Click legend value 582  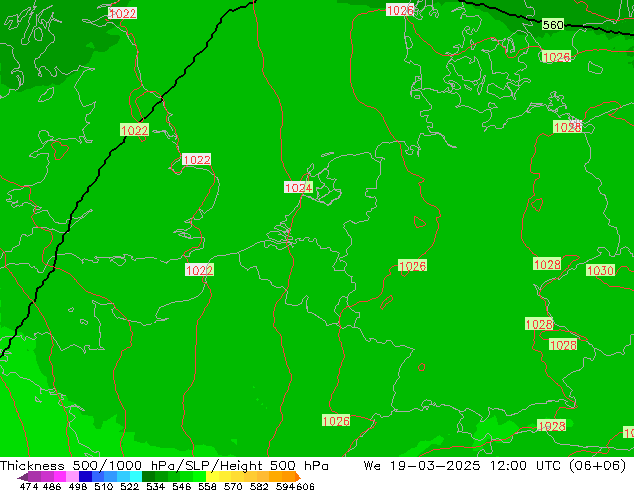point(259,486)
